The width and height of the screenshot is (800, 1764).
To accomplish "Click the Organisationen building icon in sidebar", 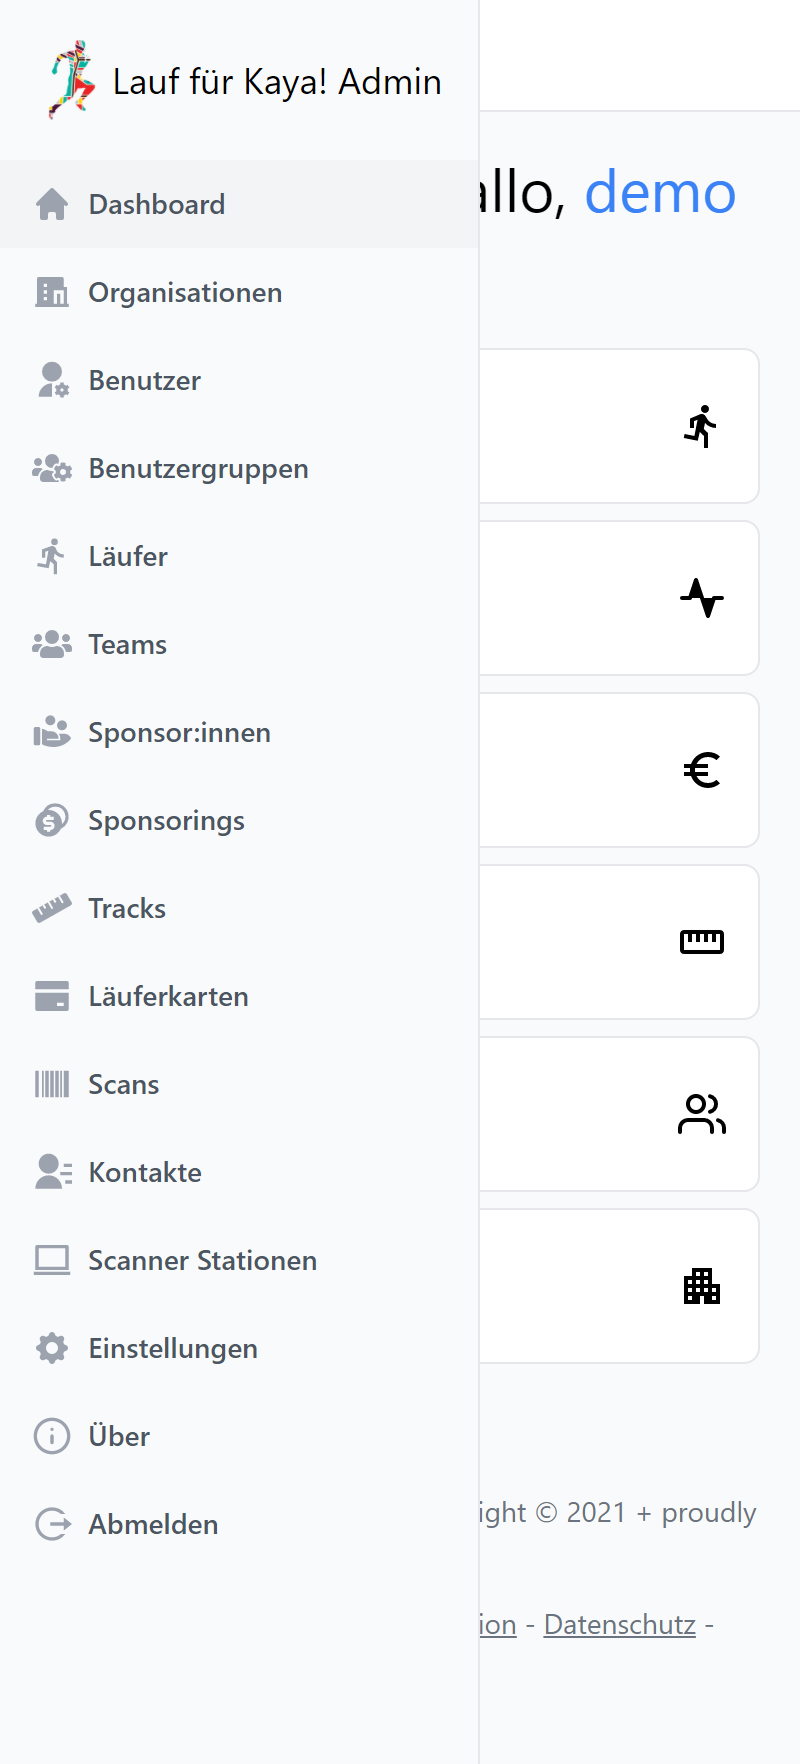I will click(x=52, y=292).
